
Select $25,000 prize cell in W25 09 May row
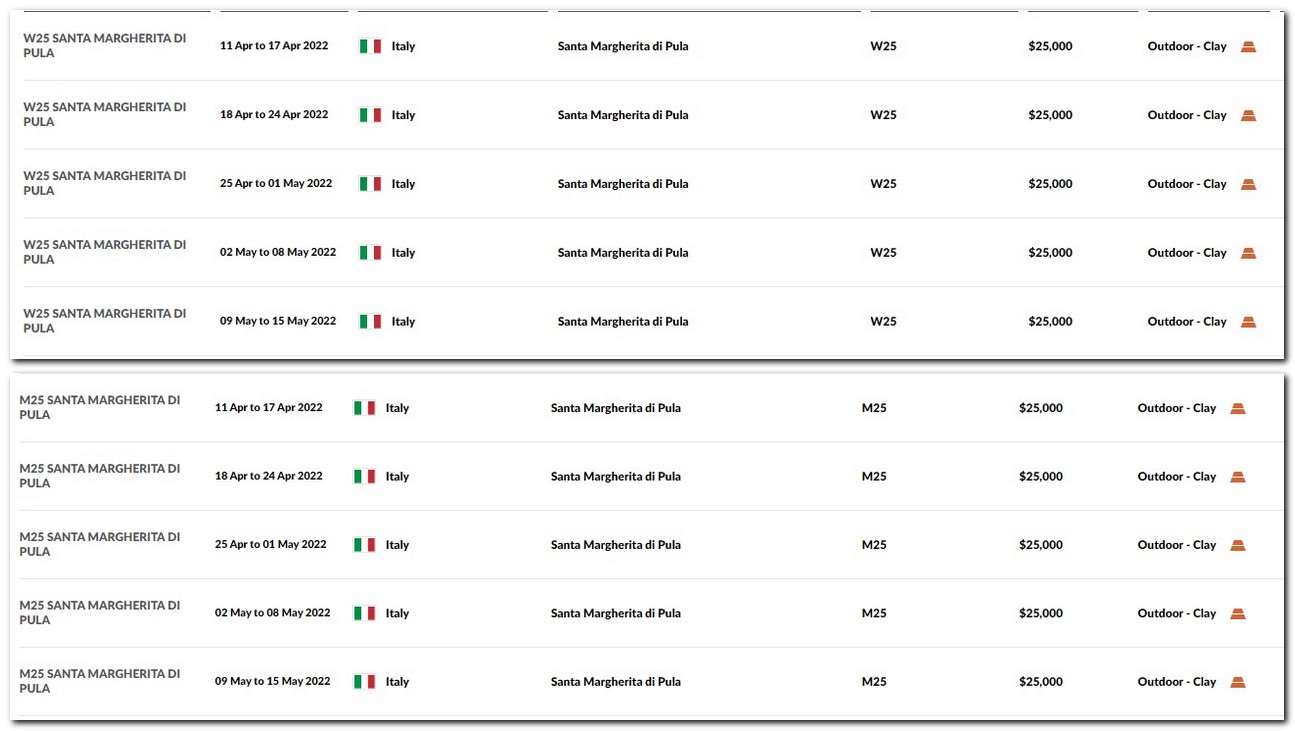[1050, 322]
